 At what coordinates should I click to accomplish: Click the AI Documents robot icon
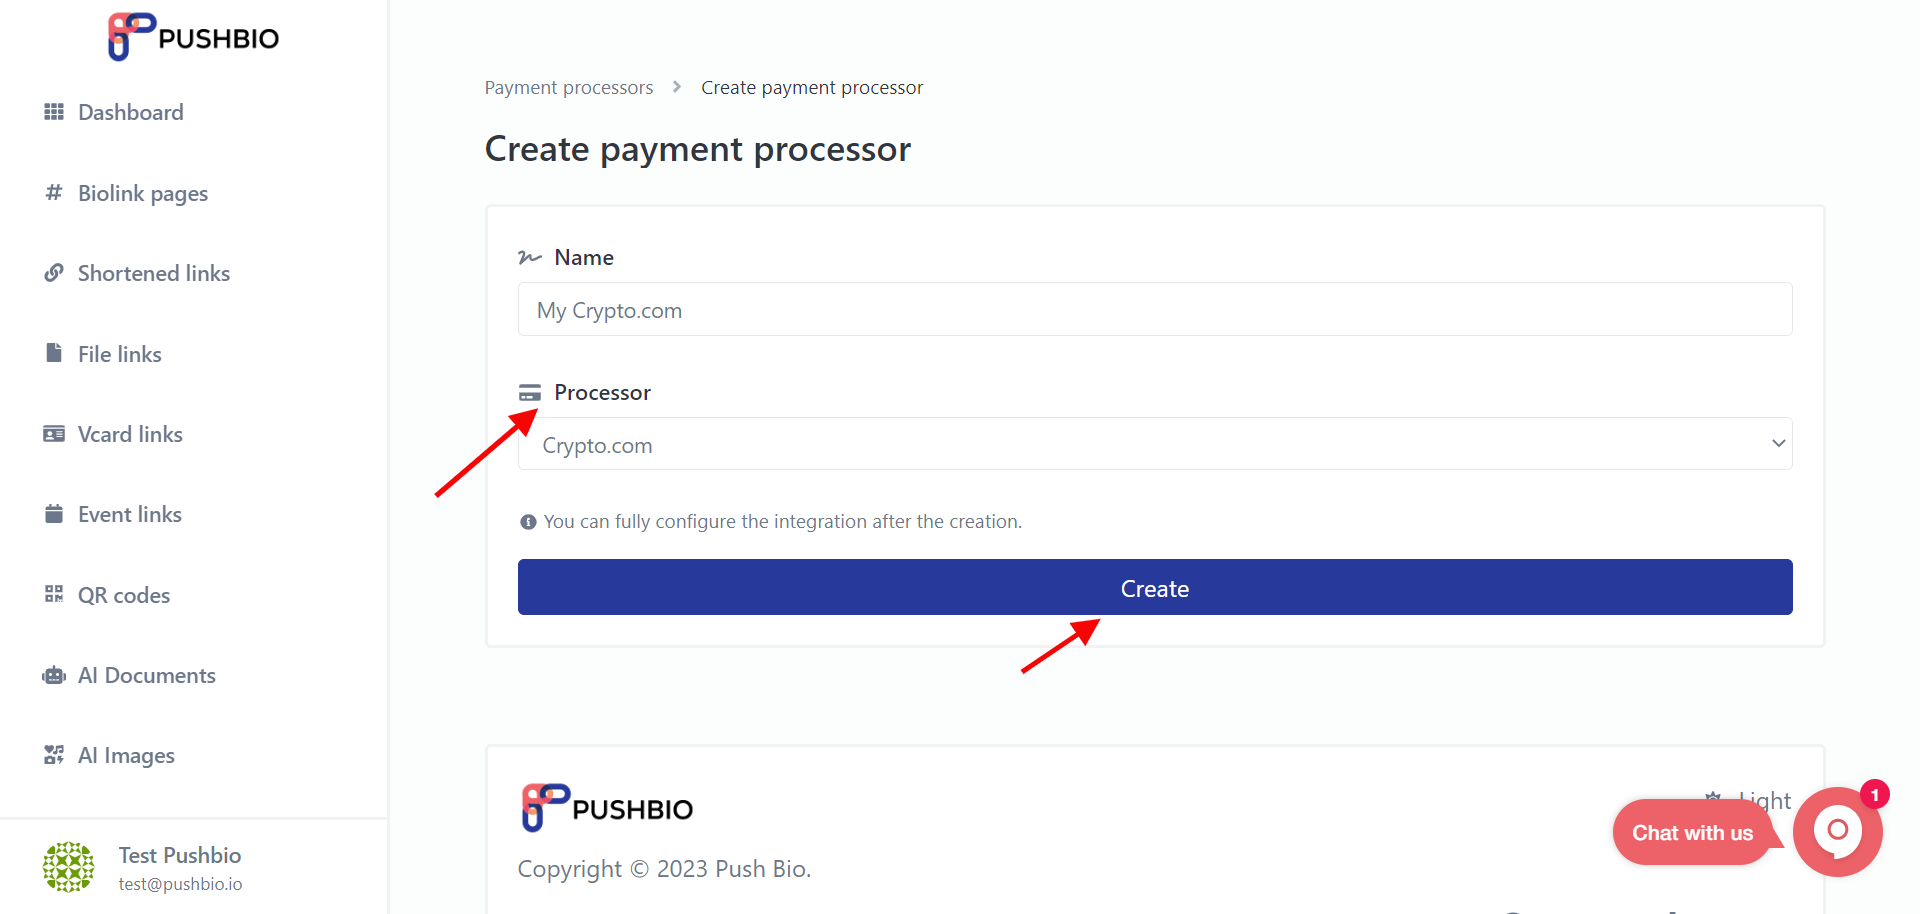point(54,675)
